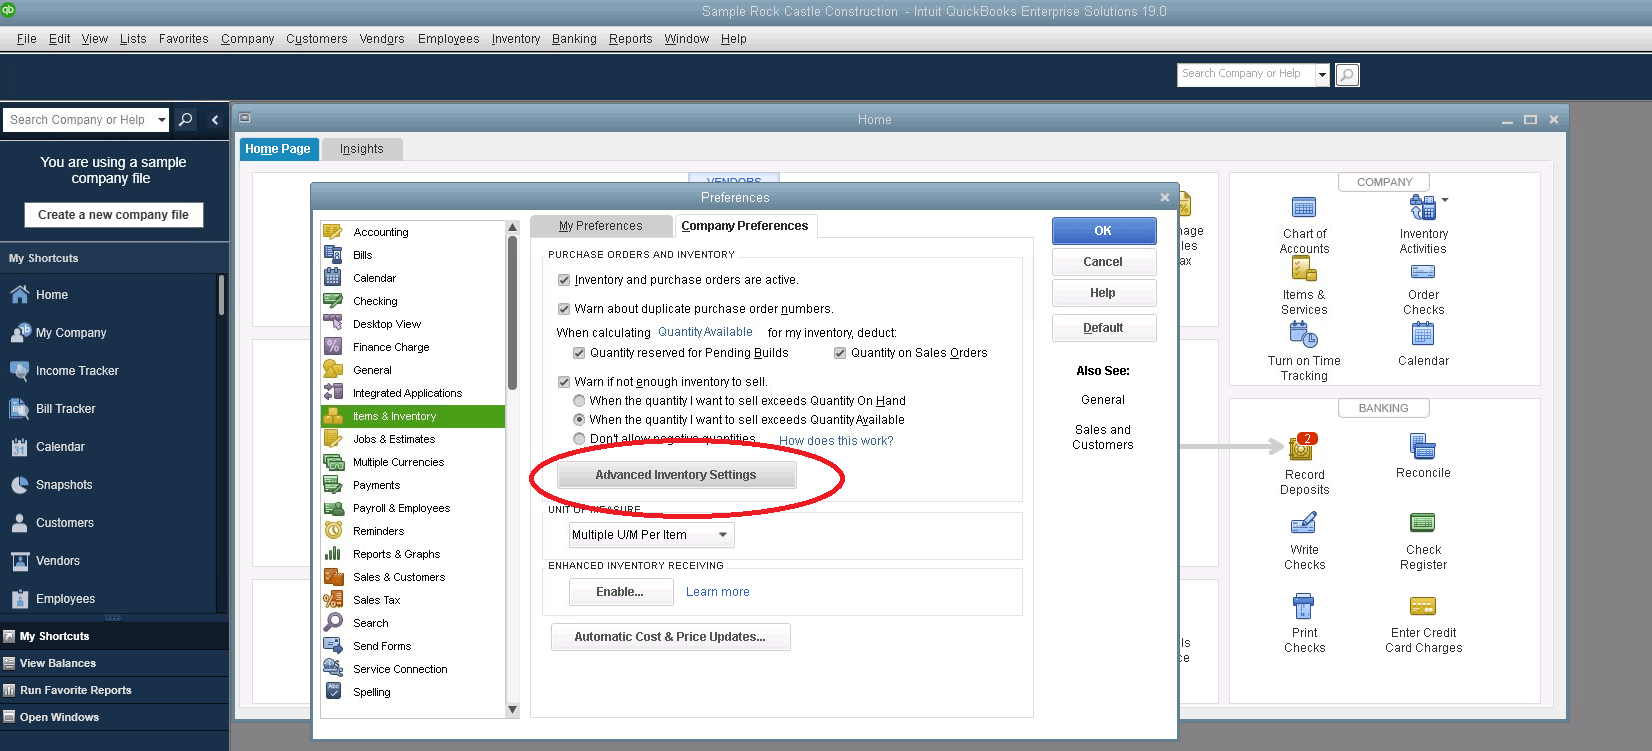The height and width of the screenshot is (751, 1652).
Task: Collapse the left sidebar with arrow button
Action: (x=214, y=120)
